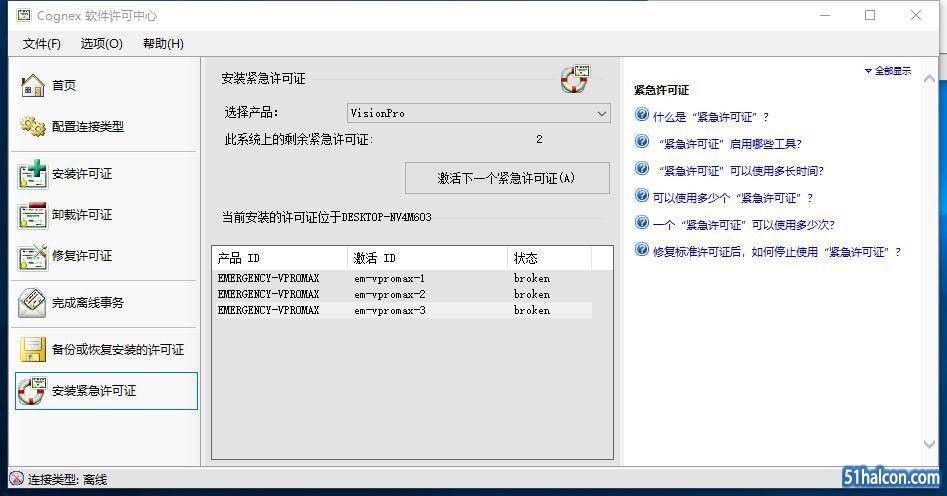Open the VisionPro product dropdown
This screenshot has width=947, height=496.
coord(478,113)
